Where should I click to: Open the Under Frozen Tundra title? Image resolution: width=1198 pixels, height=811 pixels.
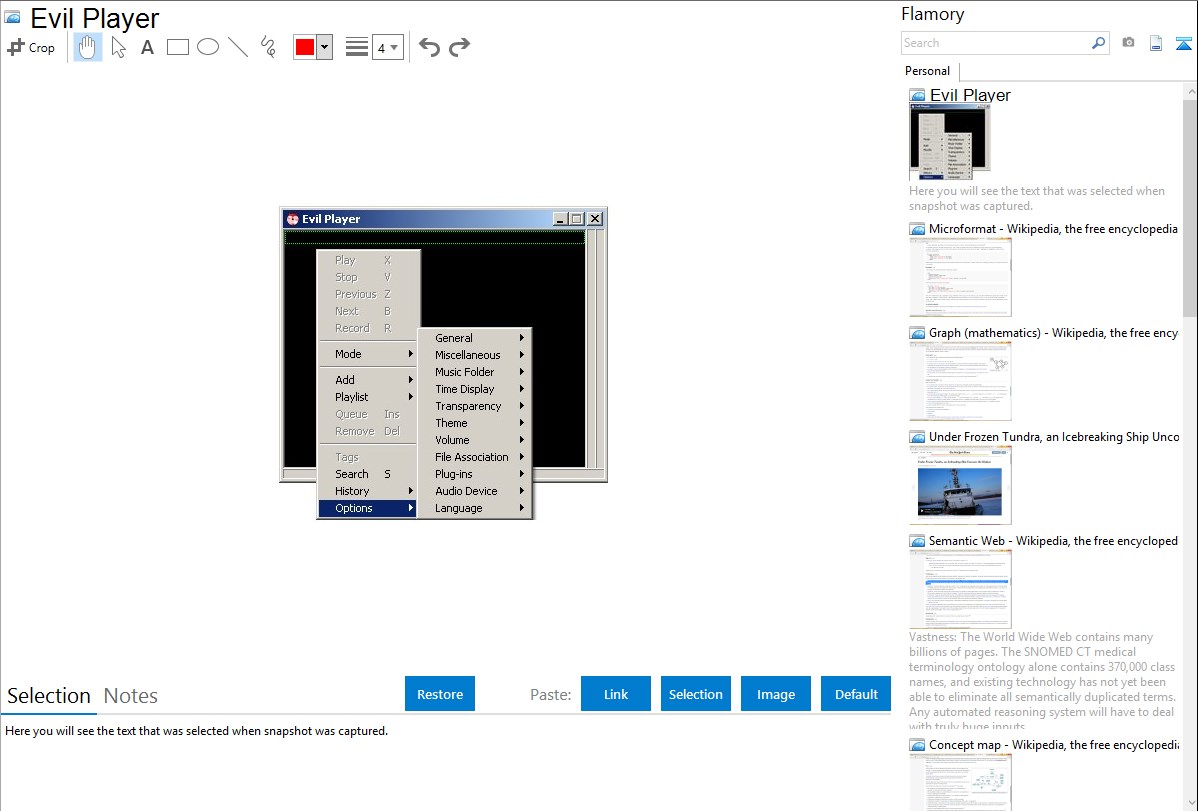click(1054, 436)
